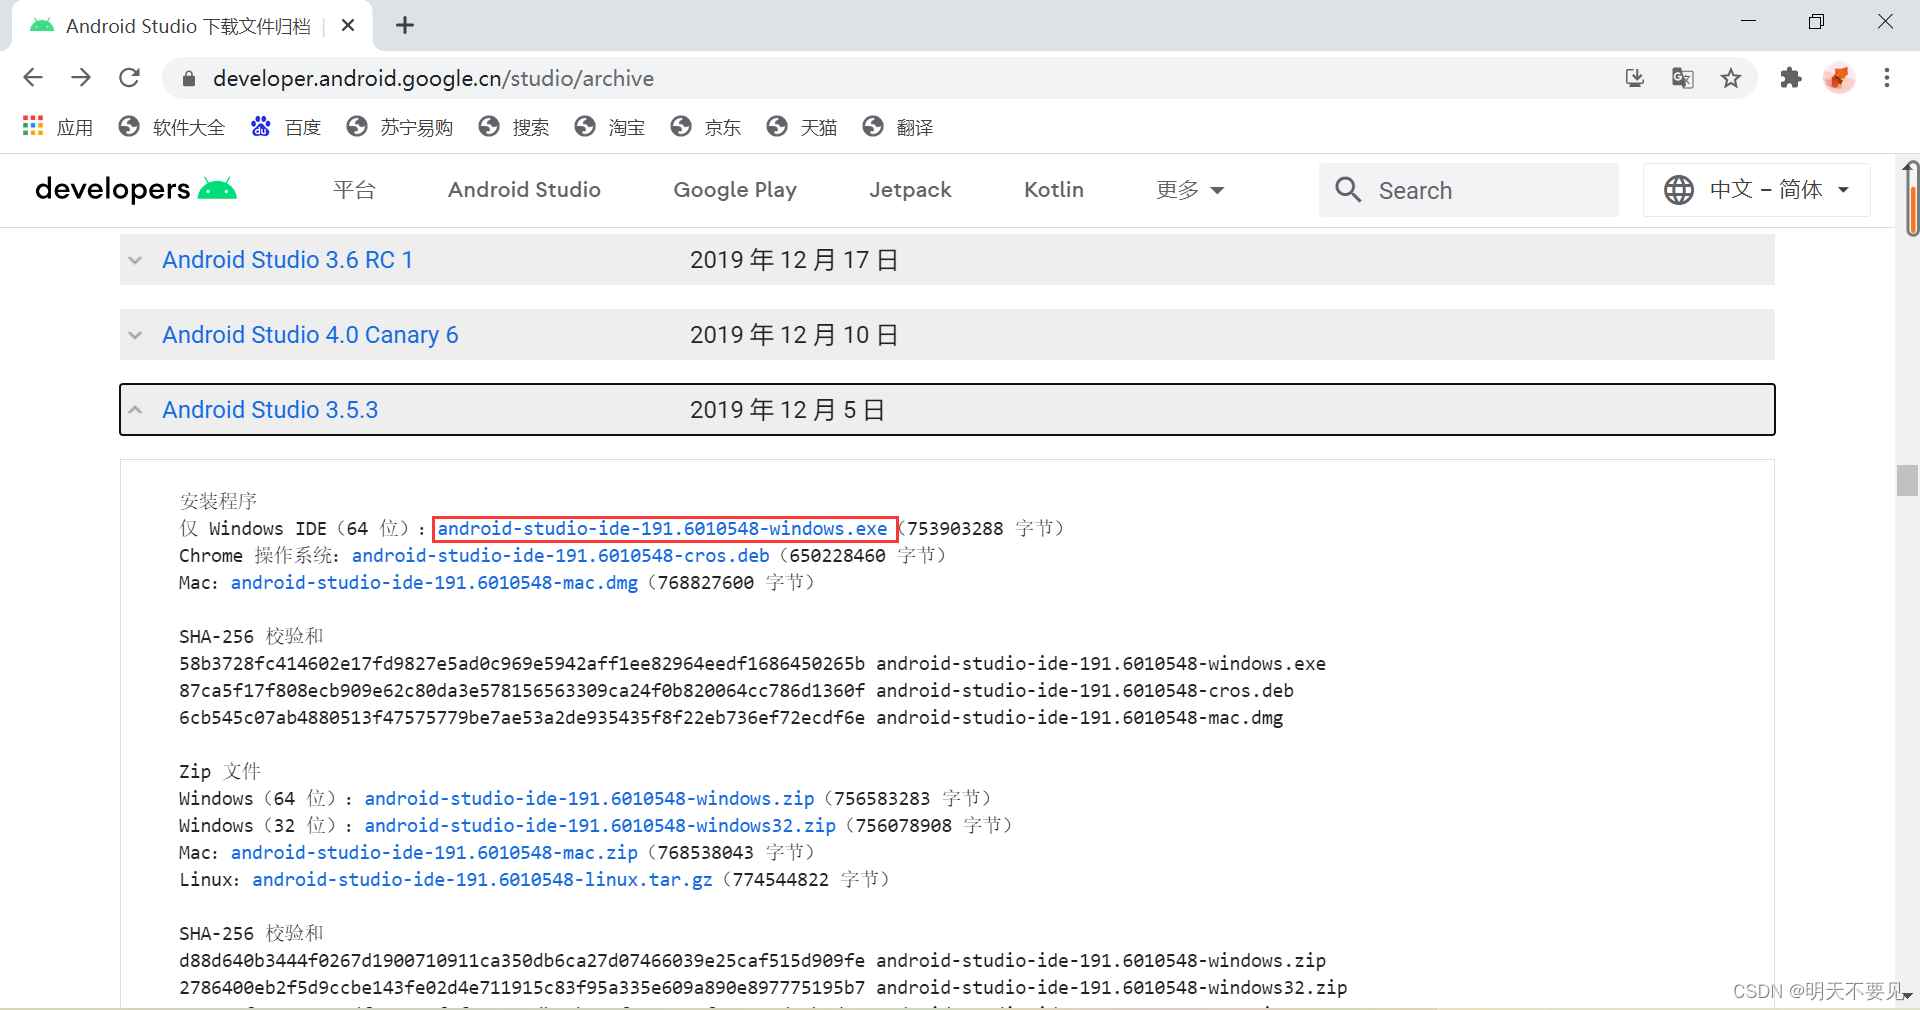Click the Android Studio 3.6 RC 1 title
The height and width of the screenshot is (1010, 1920).
[x=288, y=260]
